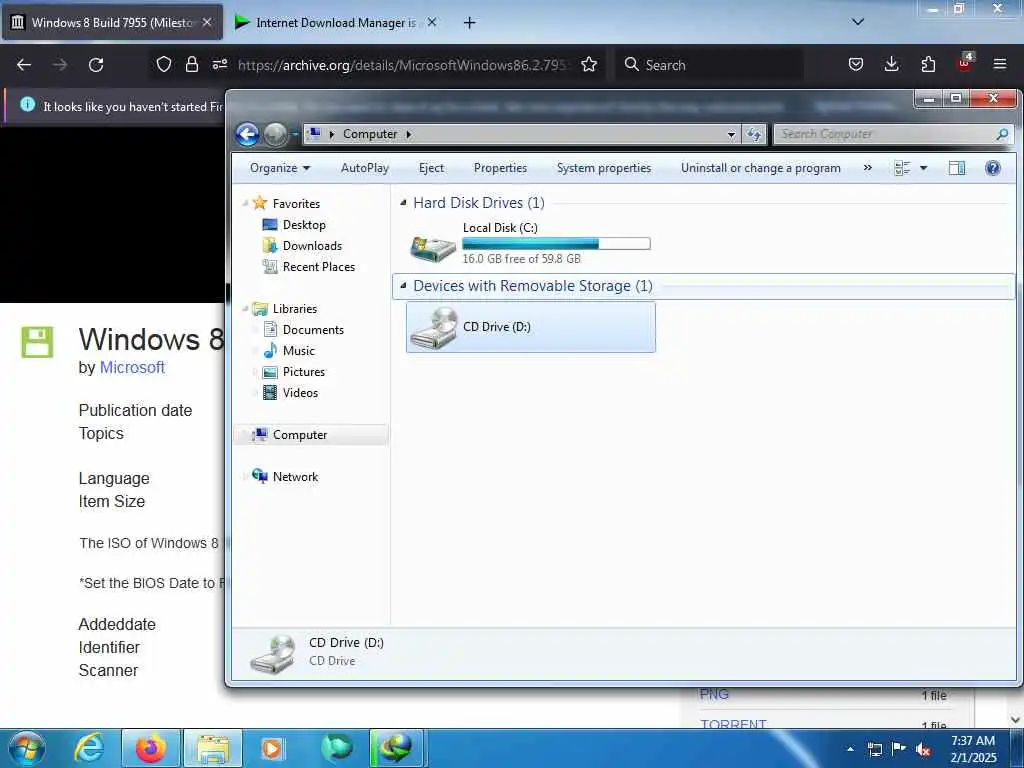1024x768 pixels.
Task: Click Firefox tracking protection shield icon
Action: [x=164, y=65]
